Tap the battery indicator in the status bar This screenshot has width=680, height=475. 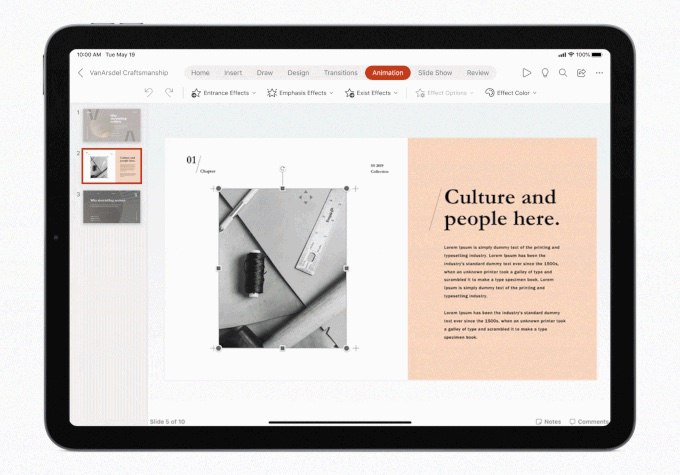(597, 55)
